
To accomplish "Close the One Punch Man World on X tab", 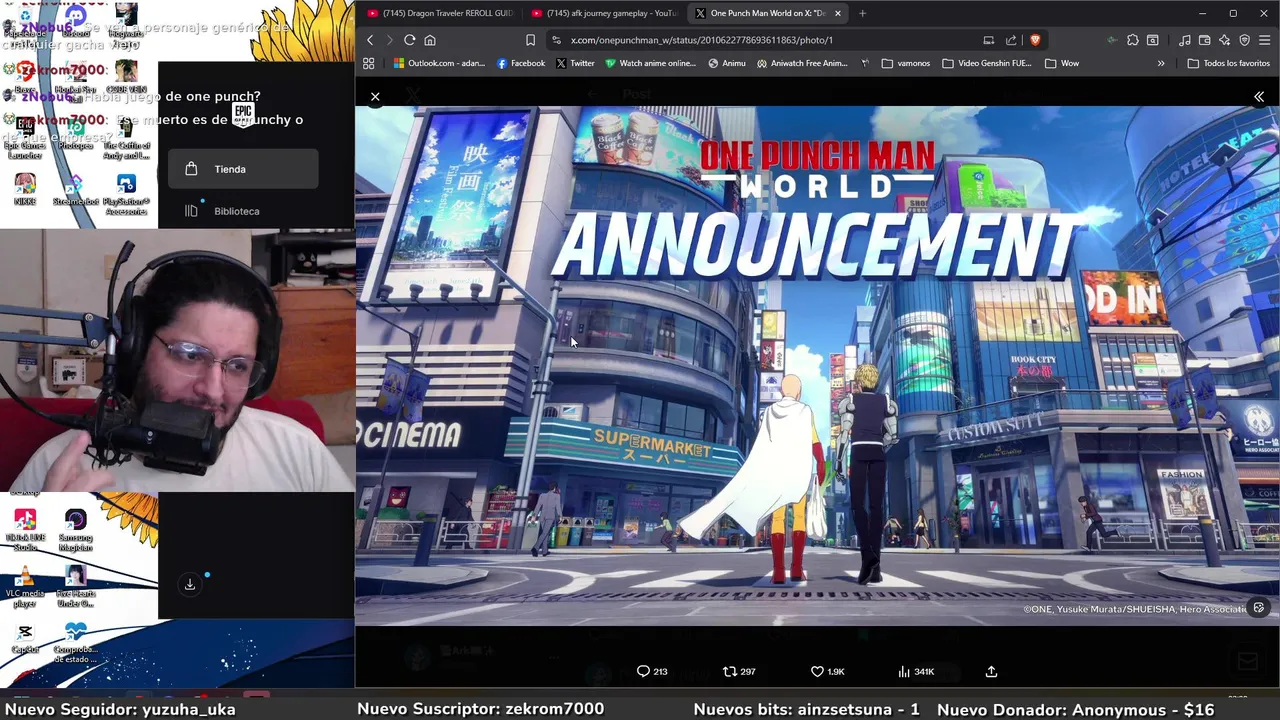I will coord(837,13).
